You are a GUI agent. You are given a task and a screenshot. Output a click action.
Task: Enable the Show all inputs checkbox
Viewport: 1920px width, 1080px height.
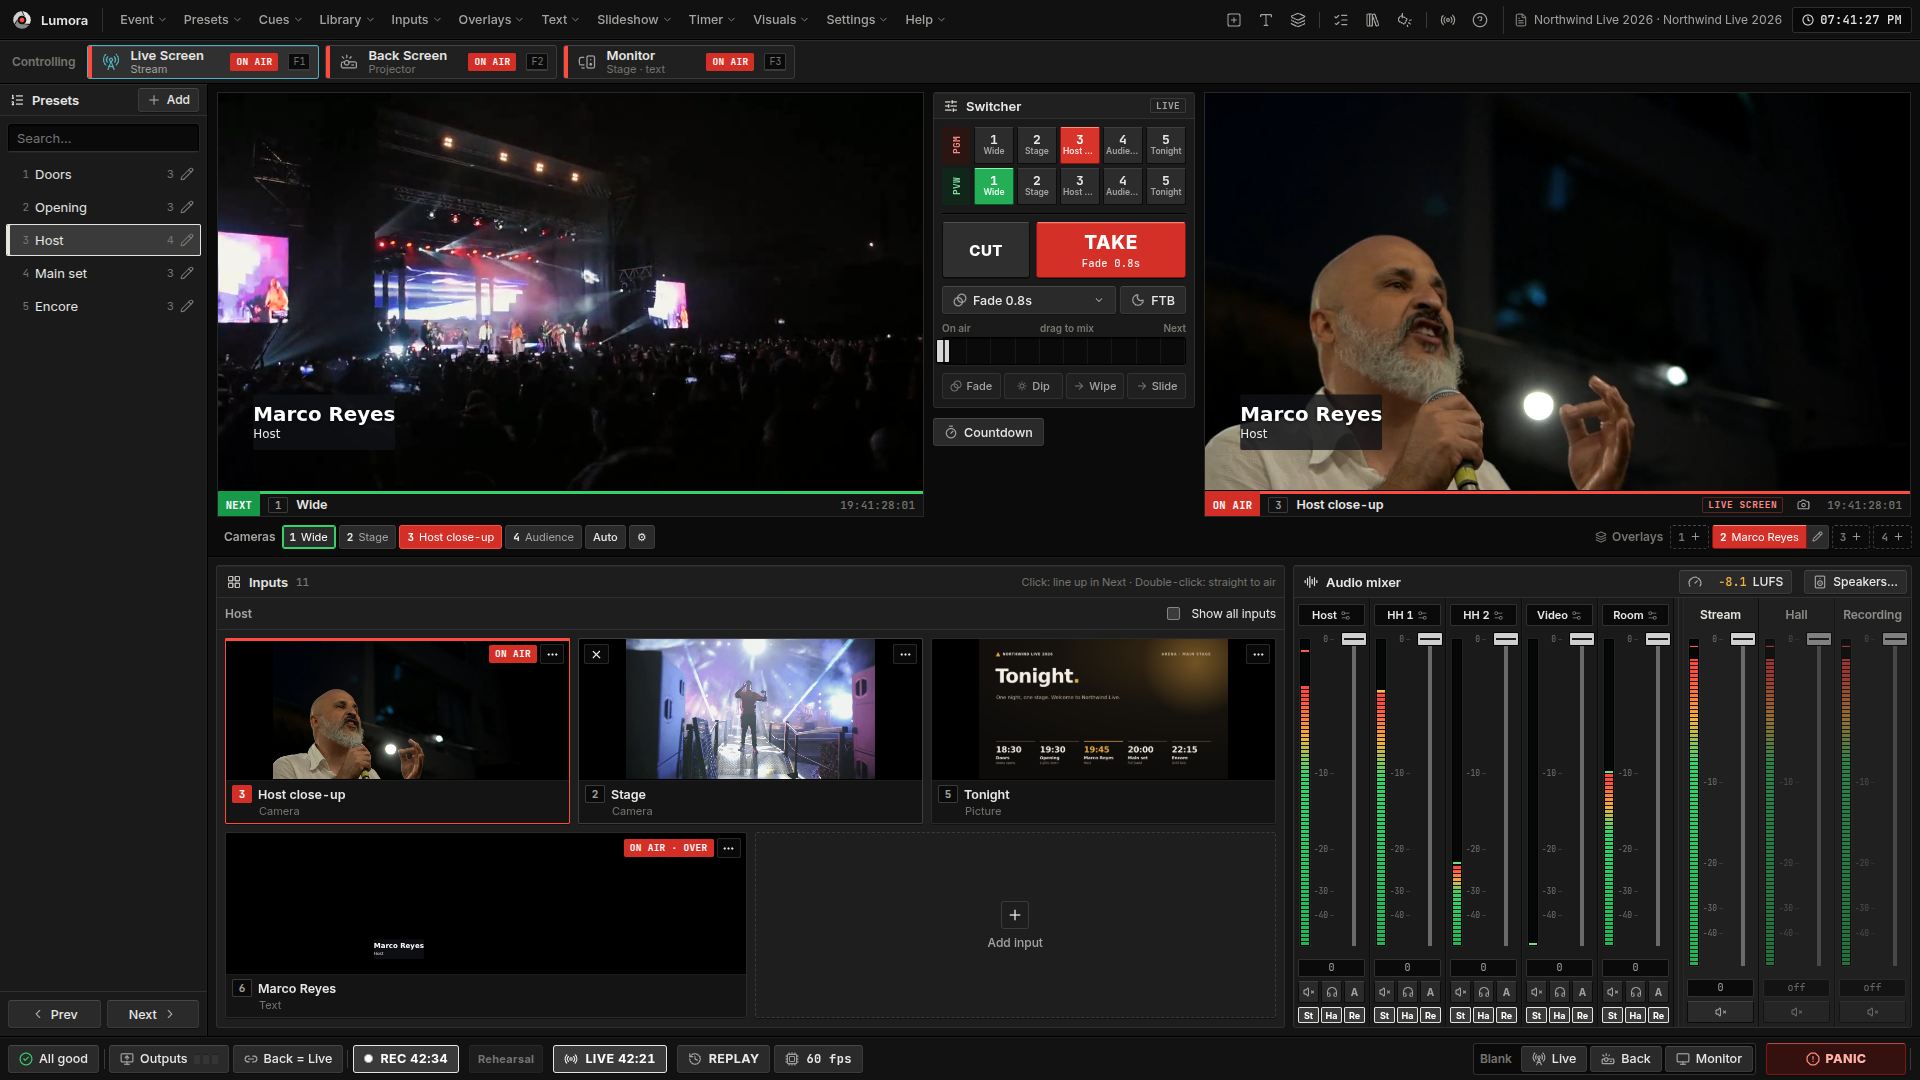1173,614
